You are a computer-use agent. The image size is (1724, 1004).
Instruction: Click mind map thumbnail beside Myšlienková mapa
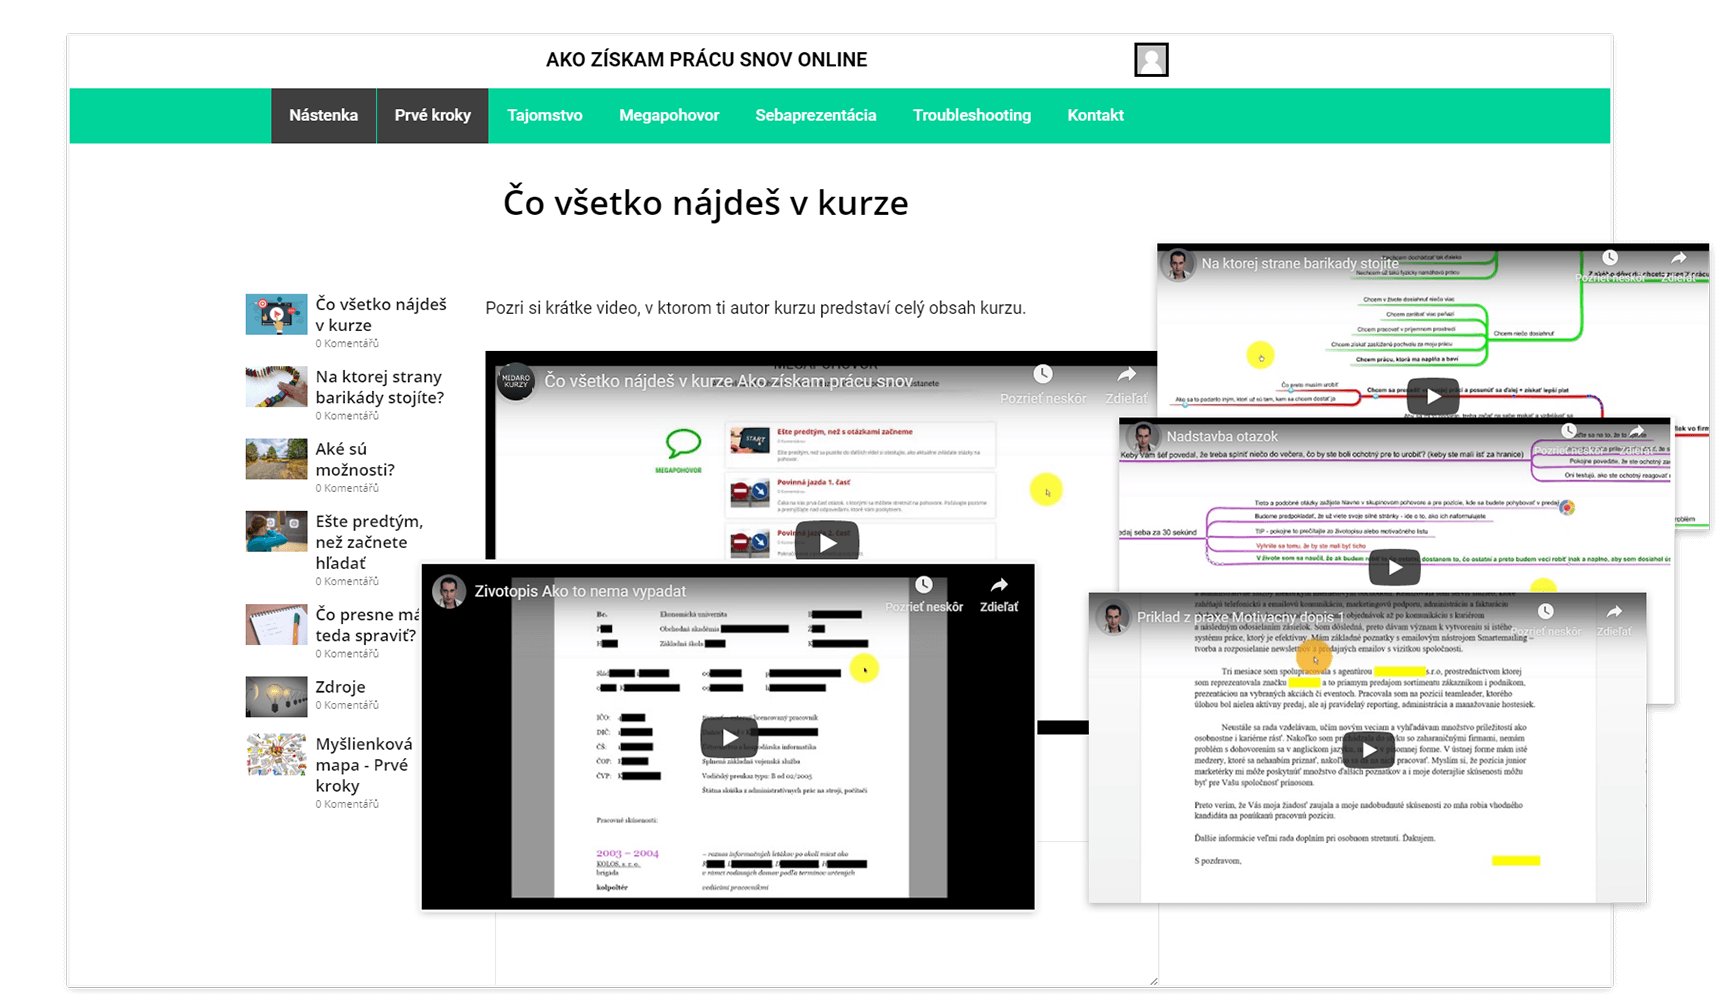click(x=276, y=755)
